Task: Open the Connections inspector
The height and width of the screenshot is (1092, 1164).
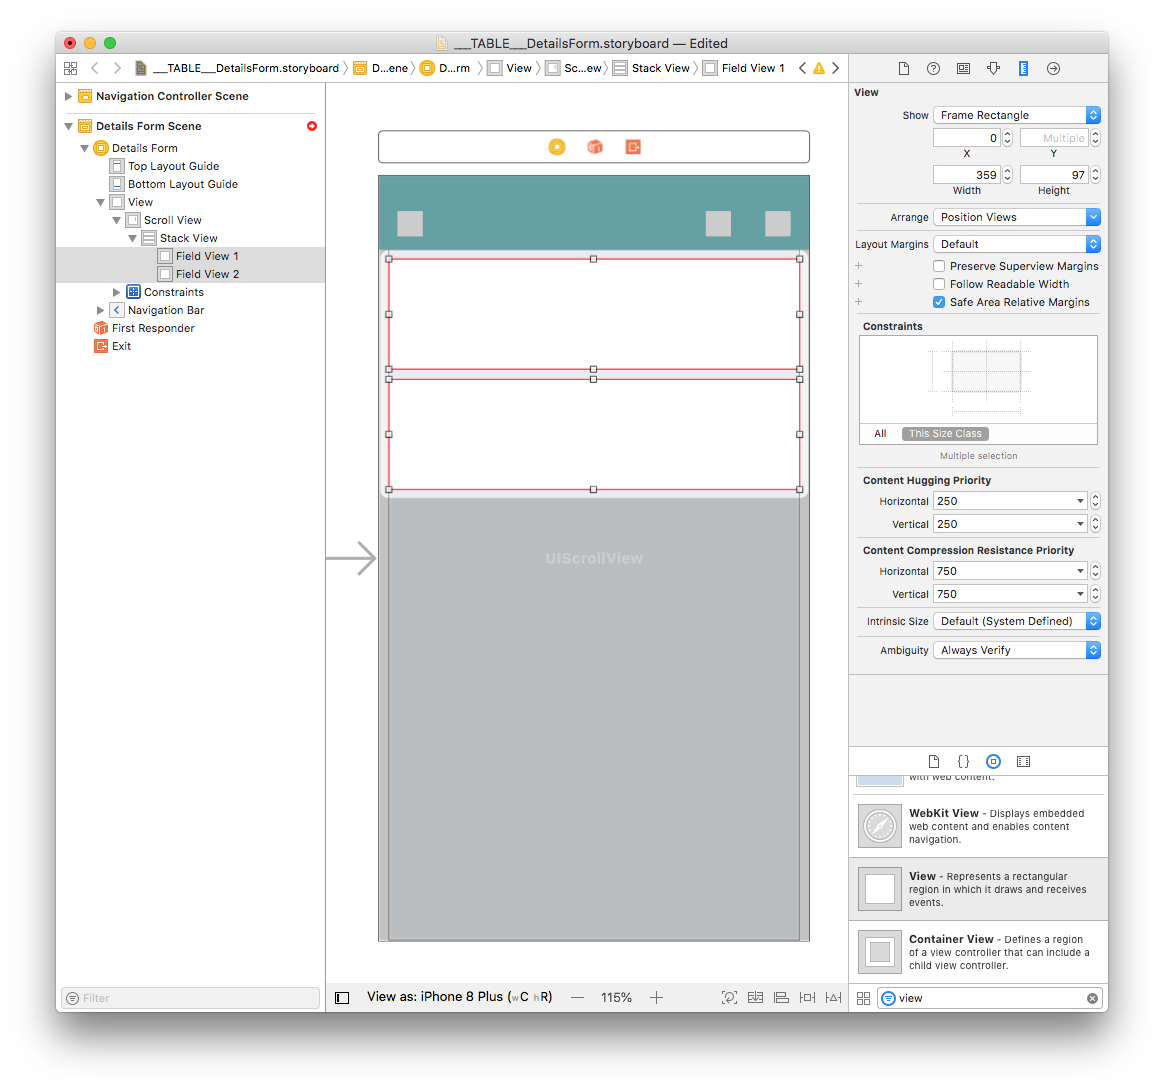Action: [1053, 68]
